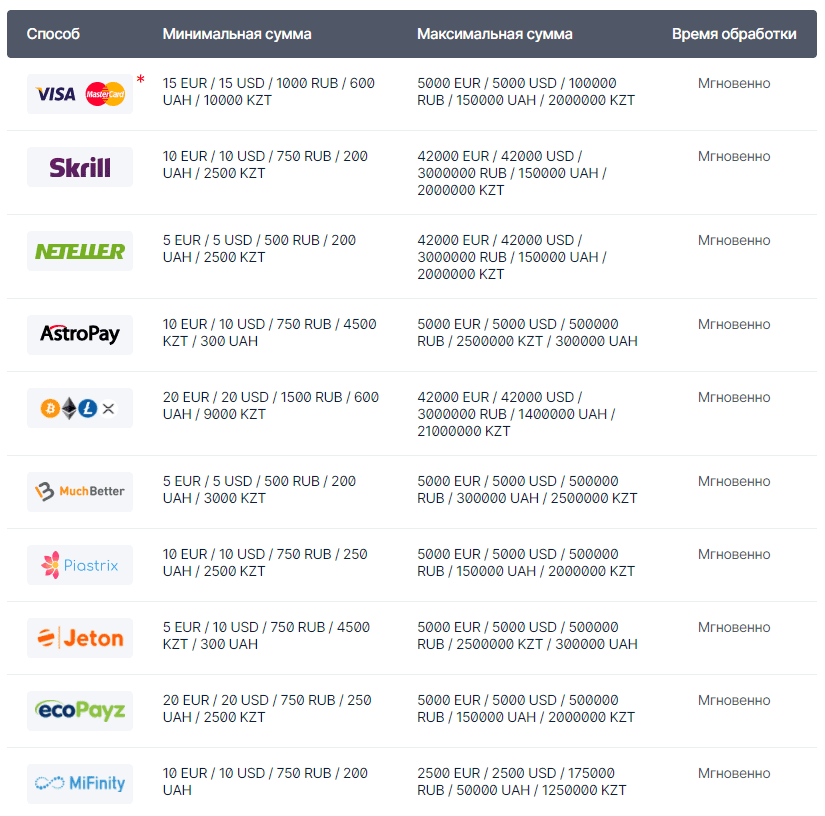Select the cryptocurrency coins logo
Screen dimensions: 825x816
tap(80, 408)
